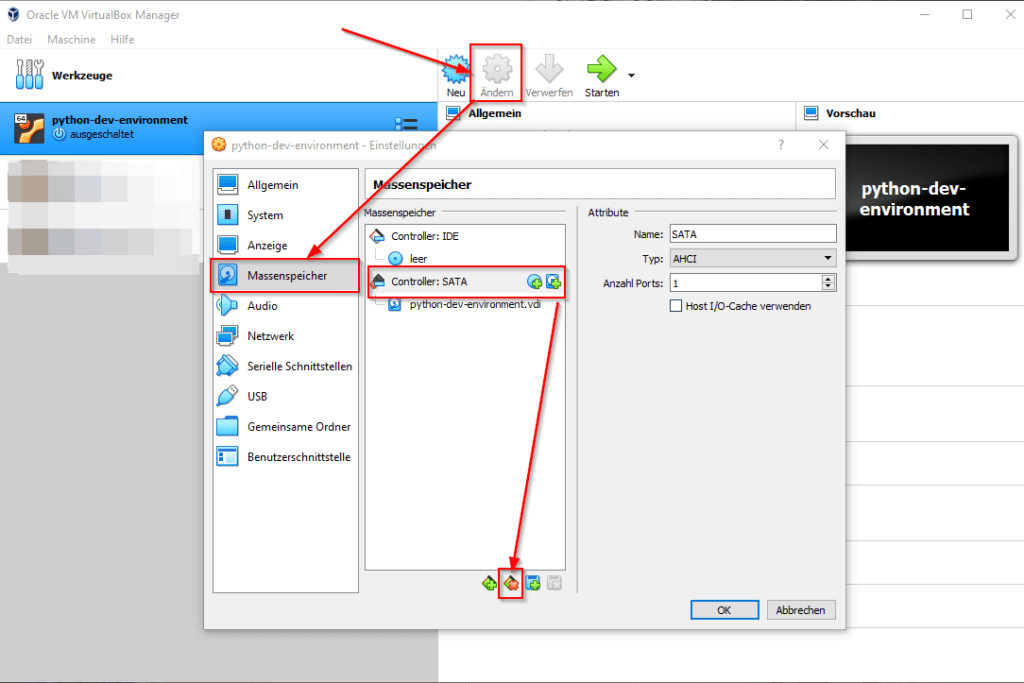Add an optical drive to the SATA controller
Screen dimensions: 1024x683
pos(534,282)
